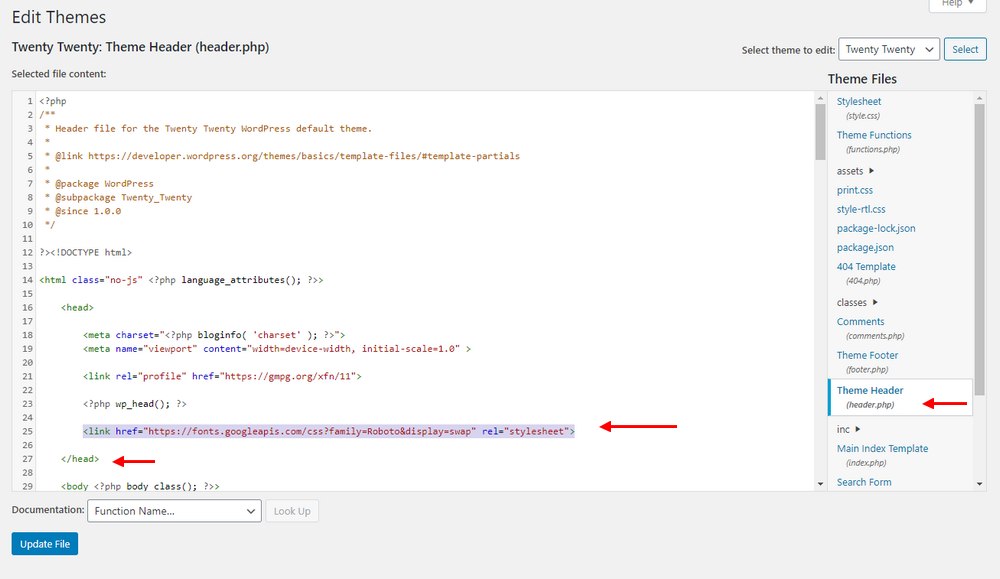Click the Header file description comment line

tap(208, 129)
